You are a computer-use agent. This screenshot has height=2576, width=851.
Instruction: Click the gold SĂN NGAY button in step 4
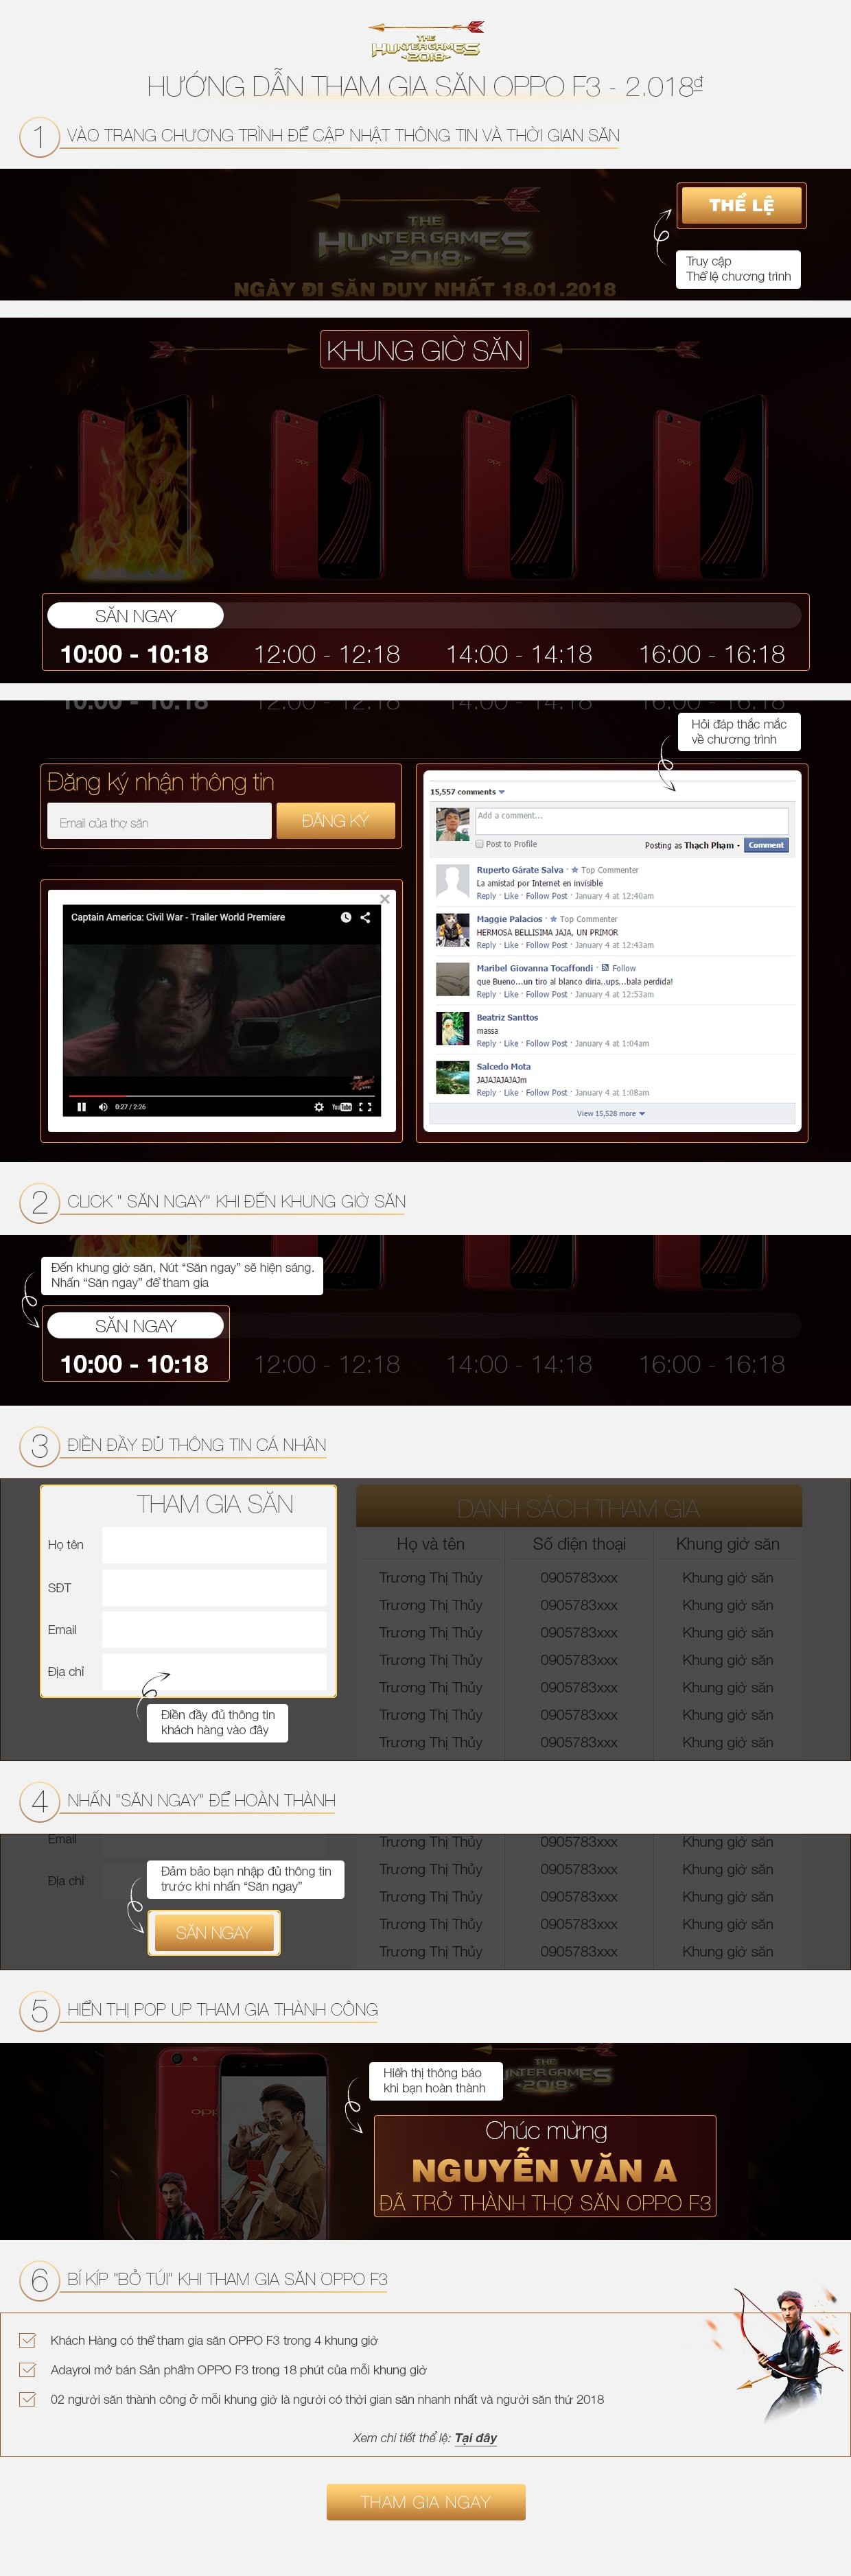(x=213, y=1932)
